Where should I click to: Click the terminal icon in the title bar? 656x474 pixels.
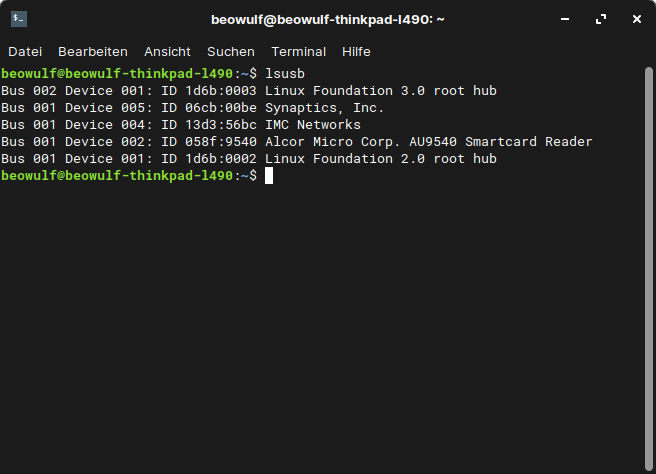[x=19, y=19]
